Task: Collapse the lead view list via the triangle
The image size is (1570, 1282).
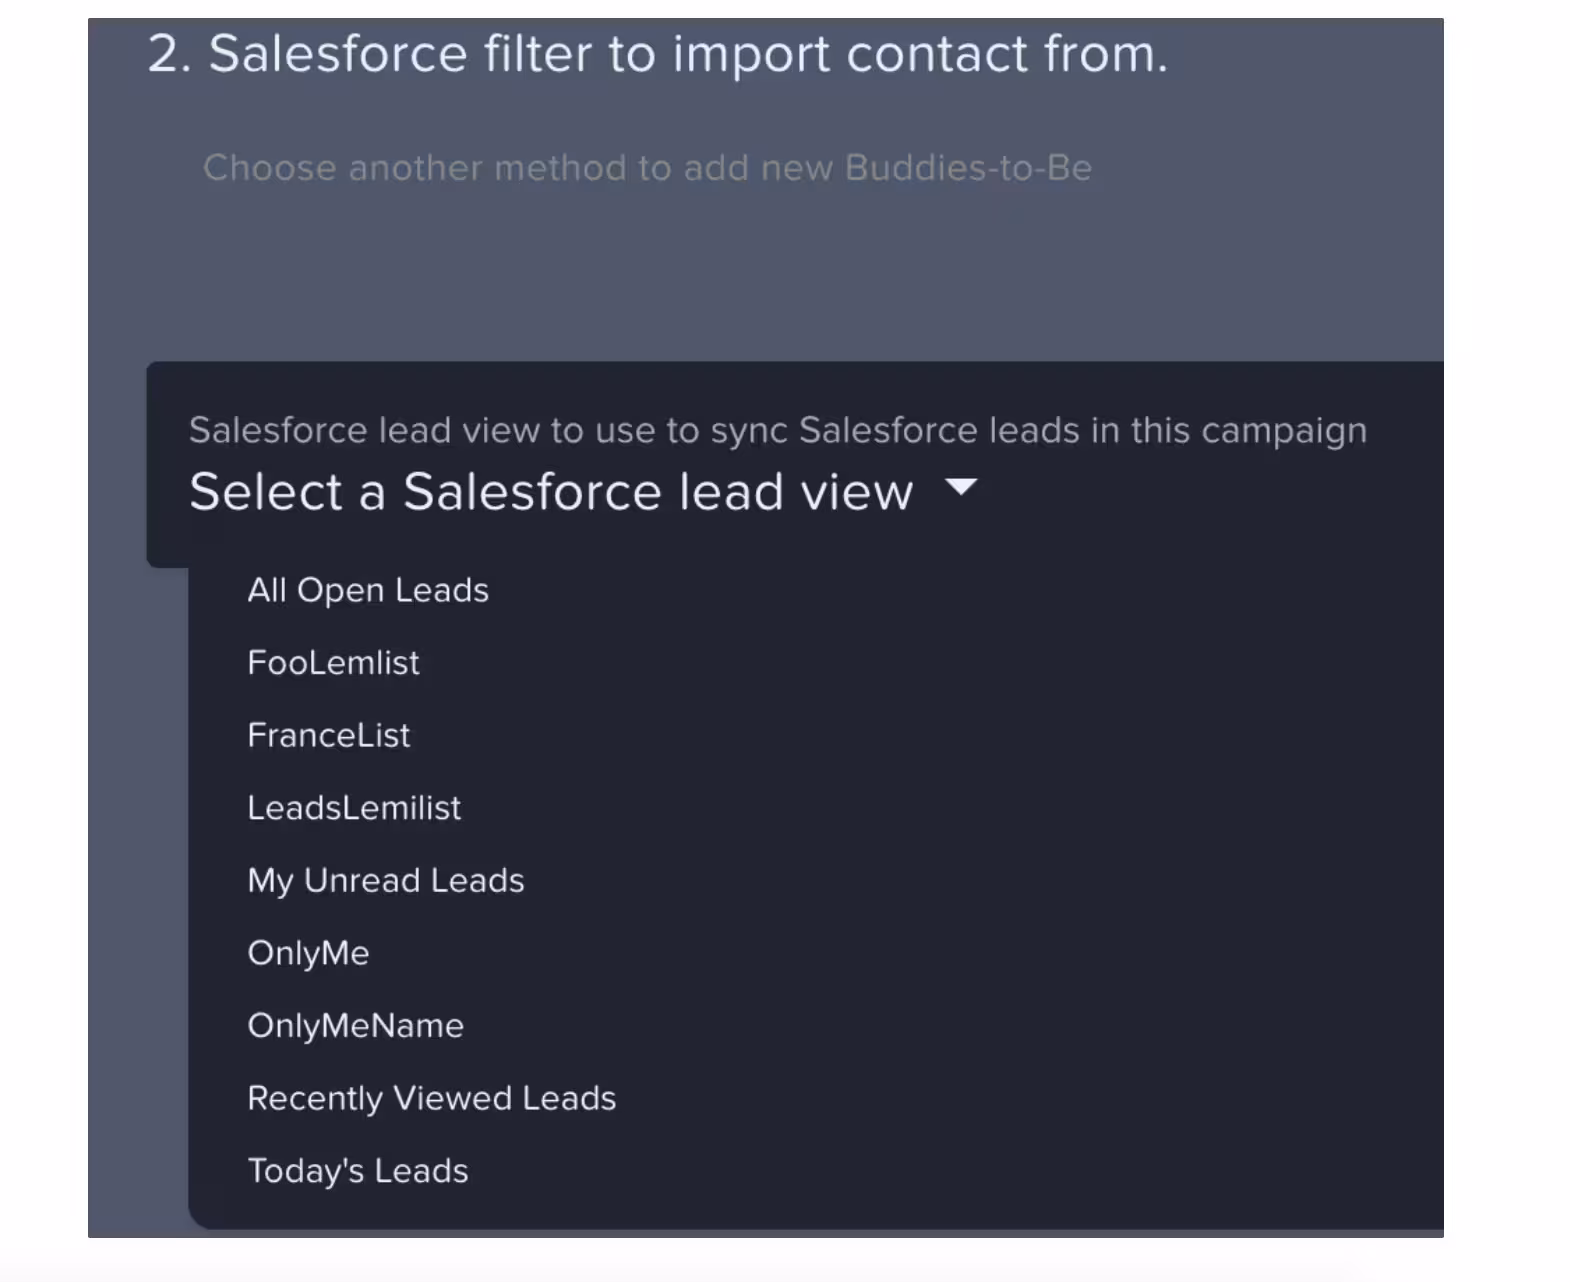Action: pos(961,487)
